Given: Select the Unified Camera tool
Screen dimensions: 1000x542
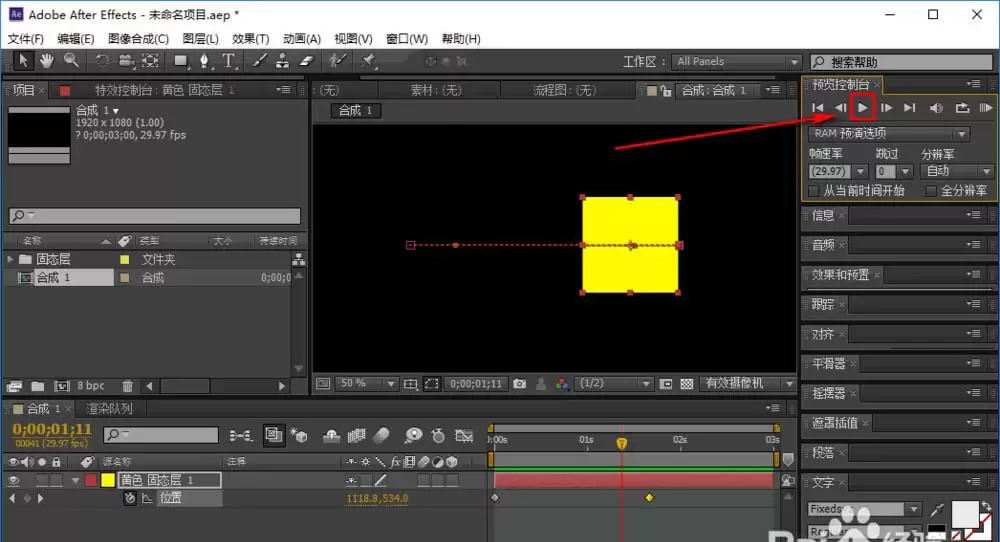Looking at the screenshot, I should coord(126,61).
